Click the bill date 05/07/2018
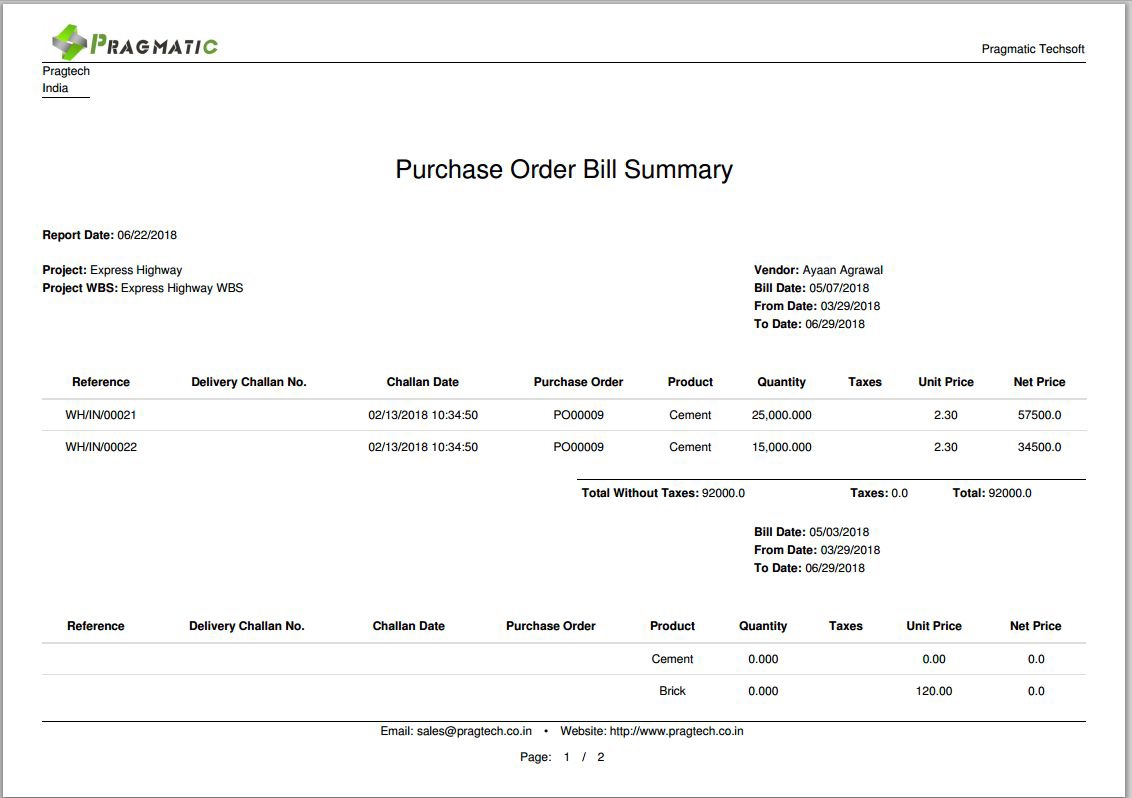The width and height of the screenshot is (1132, 798). tap(839, 288)
